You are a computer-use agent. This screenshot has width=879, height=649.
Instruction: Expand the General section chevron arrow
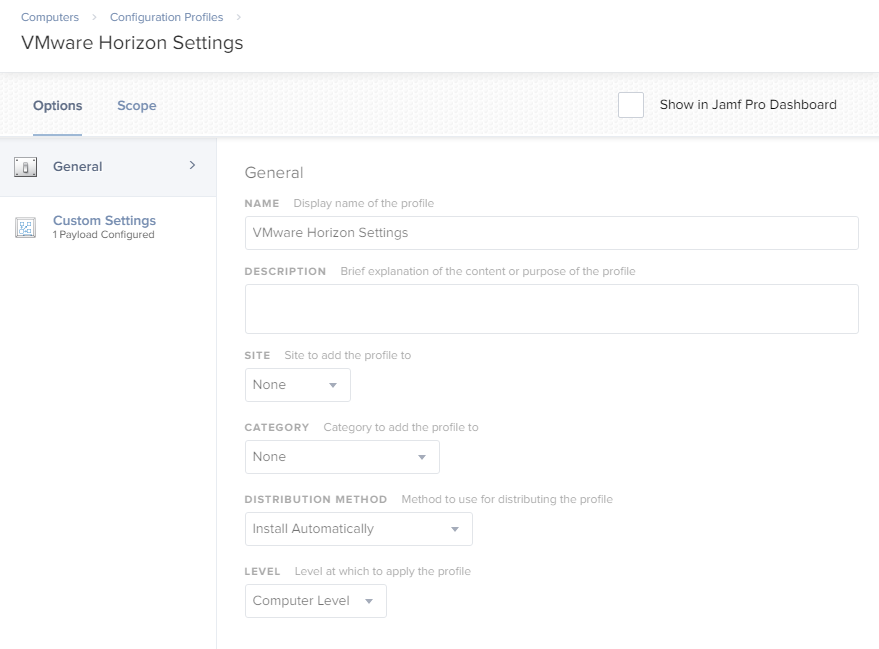pos(192,165)
